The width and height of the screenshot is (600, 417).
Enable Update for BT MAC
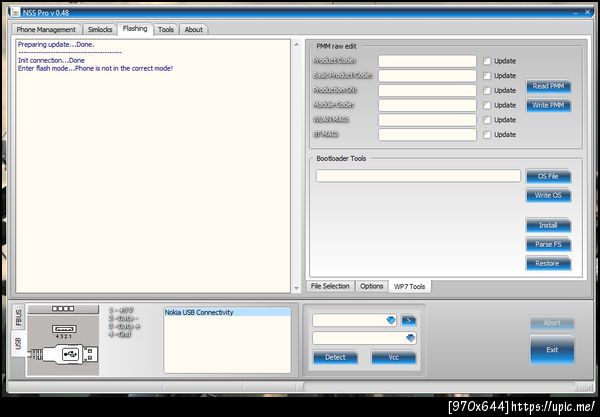tap(487, 135)
